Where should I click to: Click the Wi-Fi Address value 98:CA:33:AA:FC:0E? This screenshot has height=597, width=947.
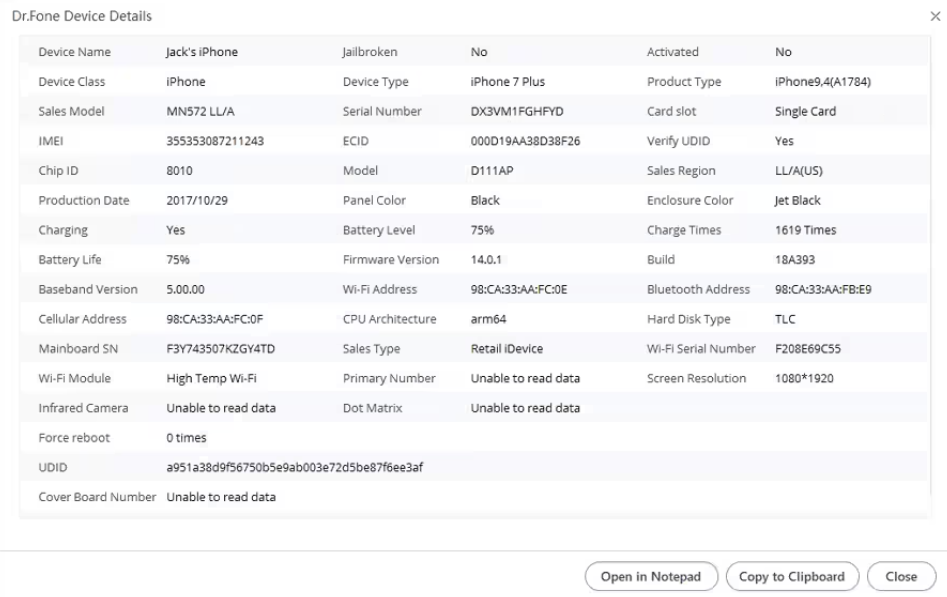[x=519, y=289]
